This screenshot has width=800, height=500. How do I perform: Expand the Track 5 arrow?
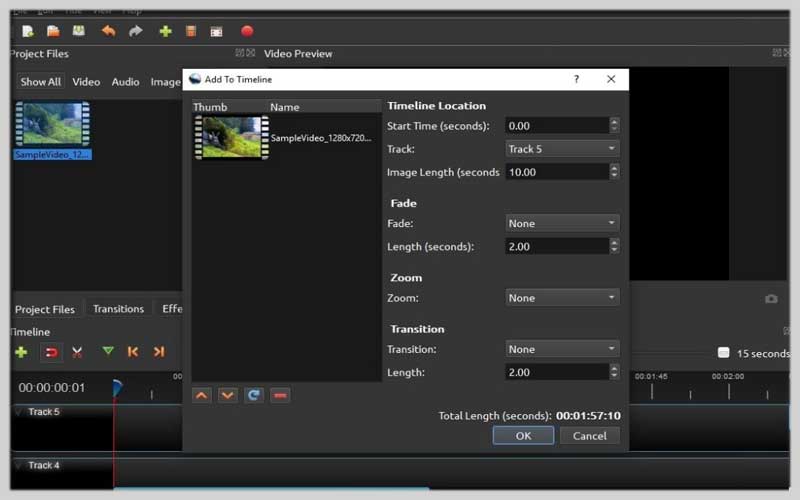[19, 412]
